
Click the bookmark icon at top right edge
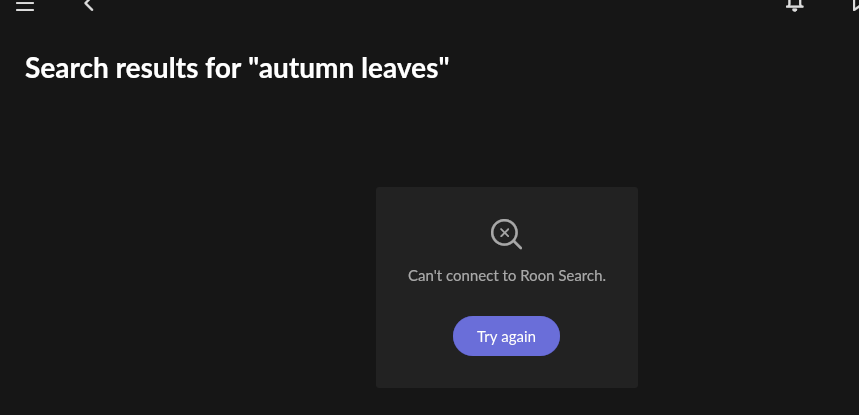point(855,5)
